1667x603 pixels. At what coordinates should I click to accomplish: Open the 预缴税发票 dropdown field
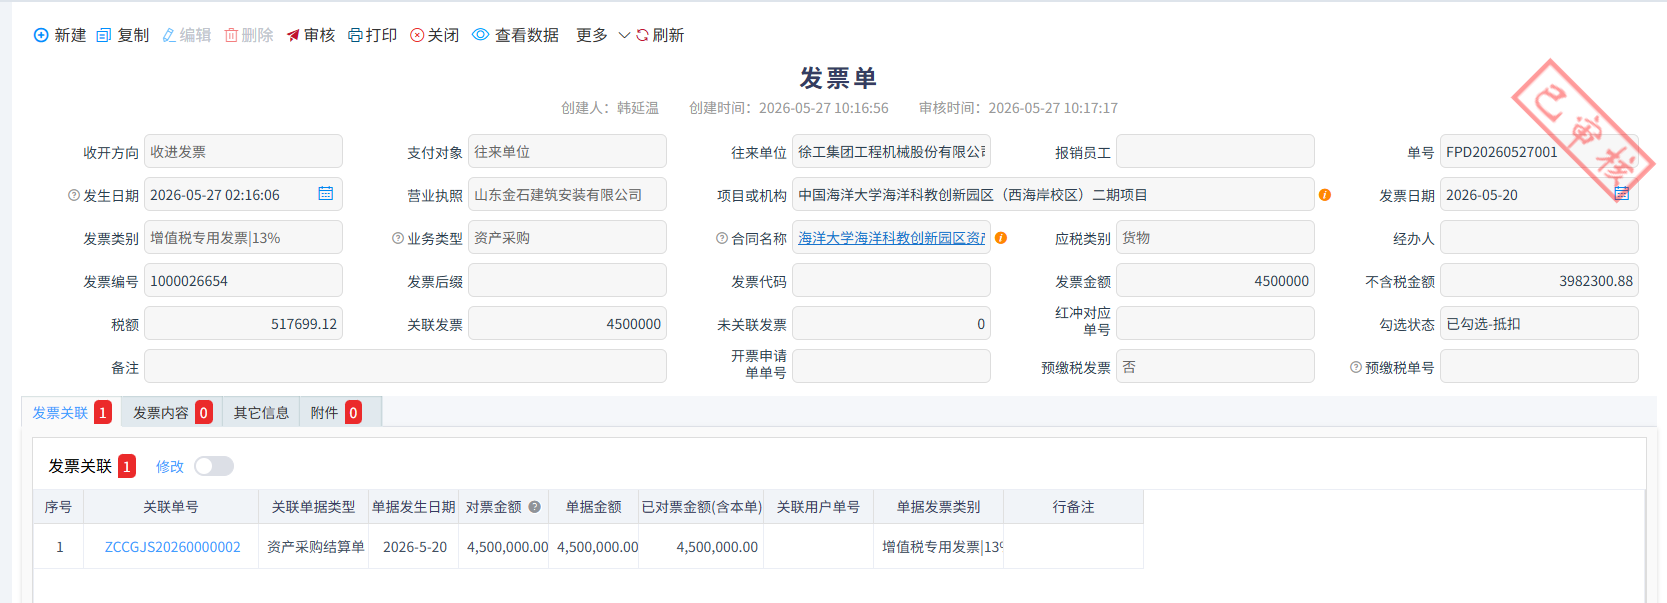(x=1215, y=367)
